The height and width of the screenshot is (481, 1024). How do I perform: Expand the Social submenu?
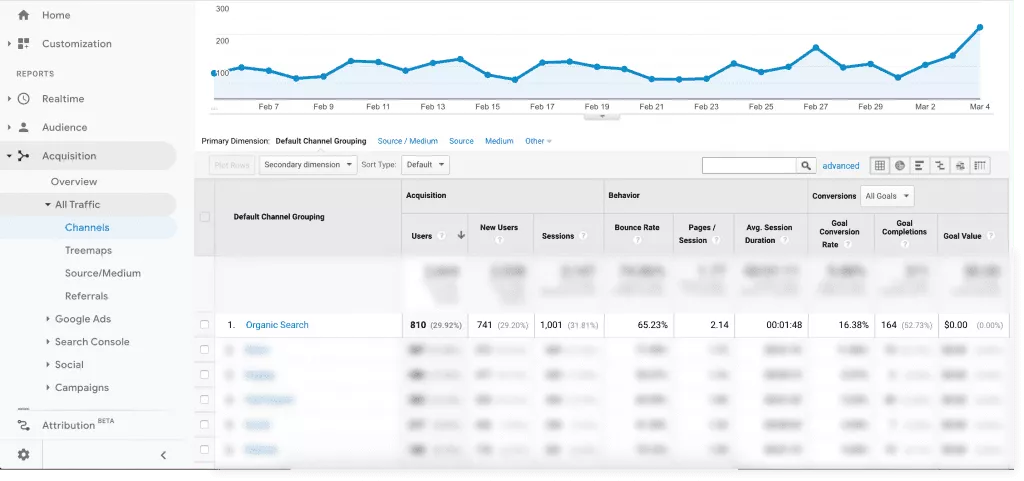point(48,365)
